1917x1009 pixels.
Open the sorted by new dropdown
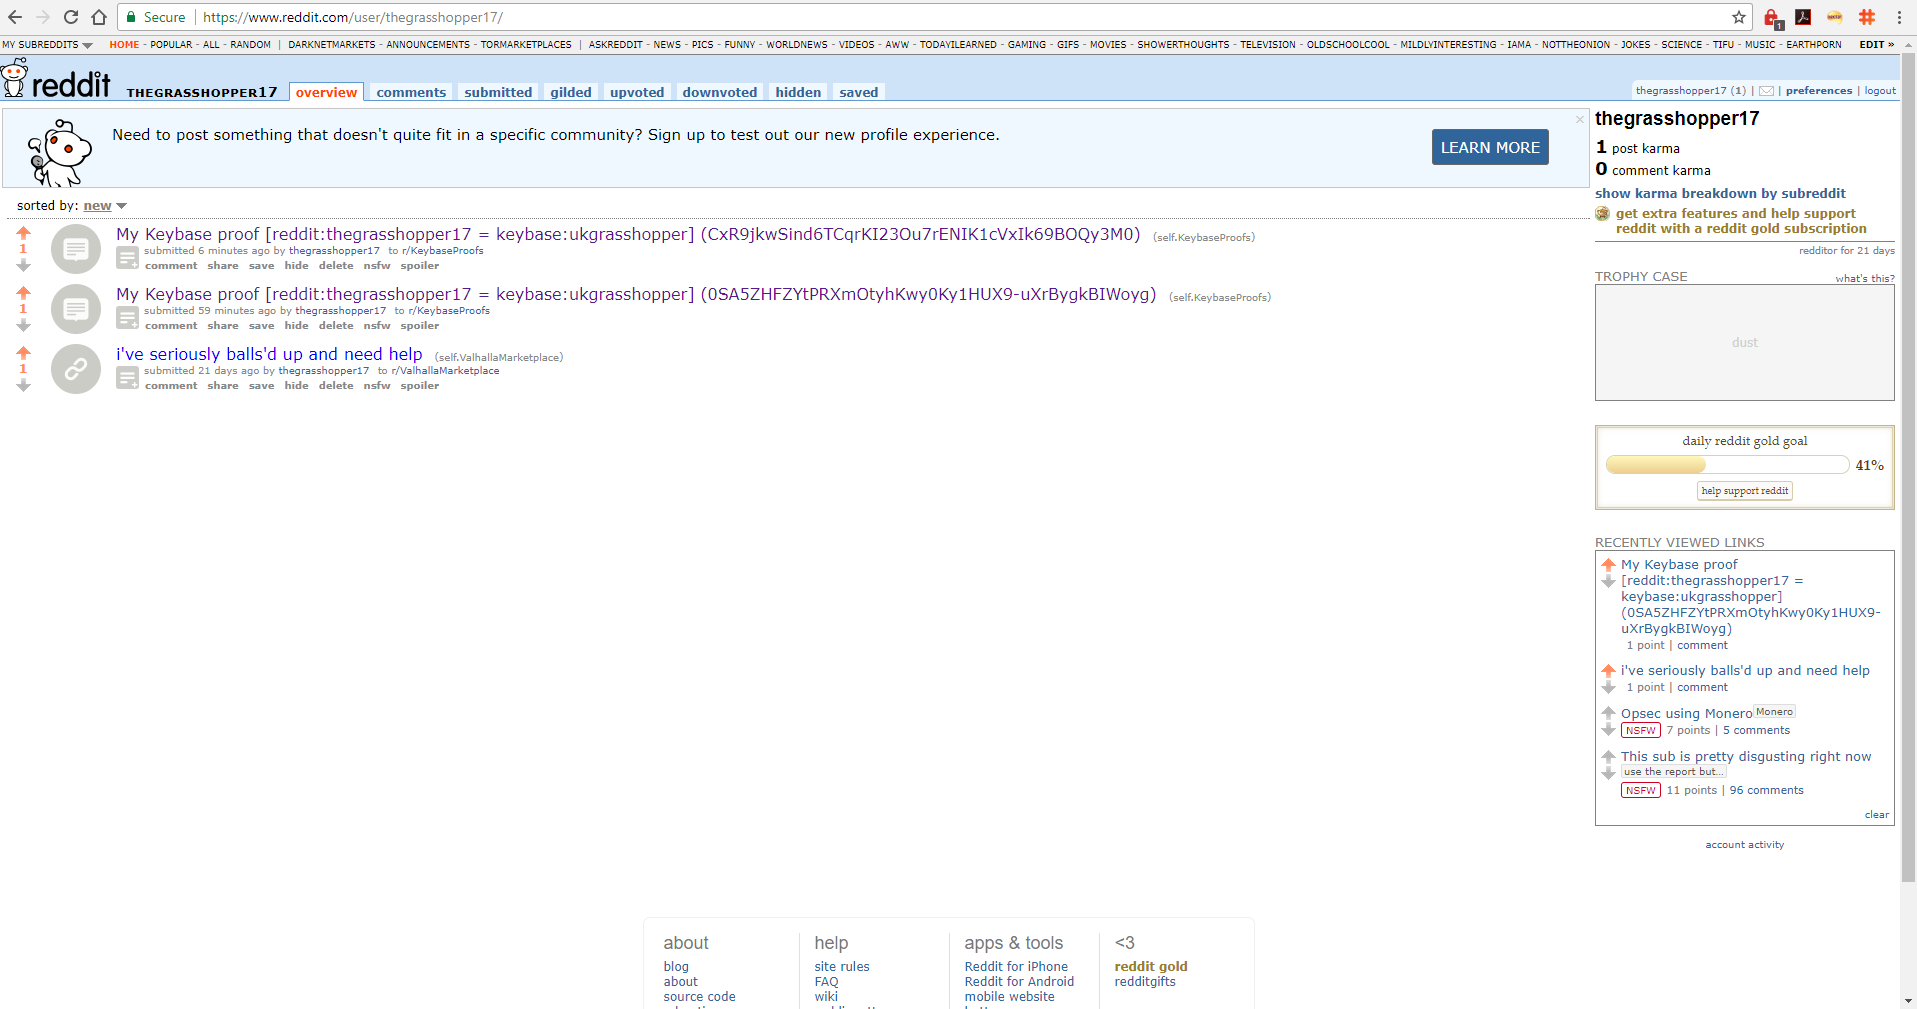(x=105, y=206)
